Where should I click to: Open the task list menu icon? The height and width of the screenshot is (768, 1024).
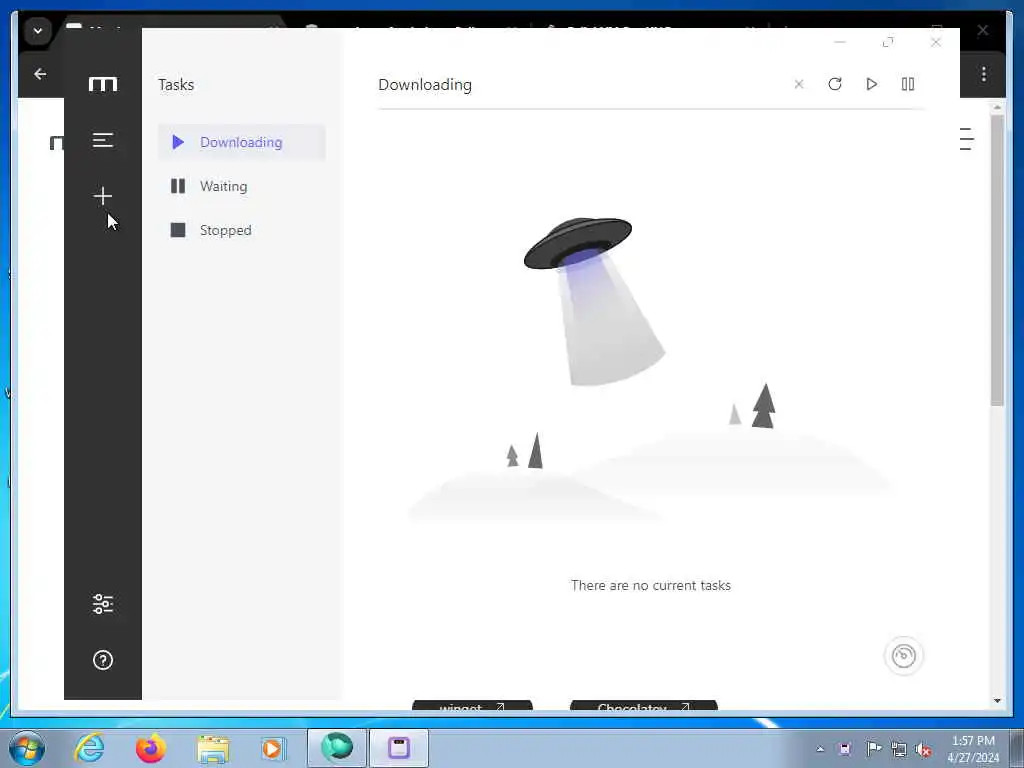pyautogui.click(x=103, y=140)
